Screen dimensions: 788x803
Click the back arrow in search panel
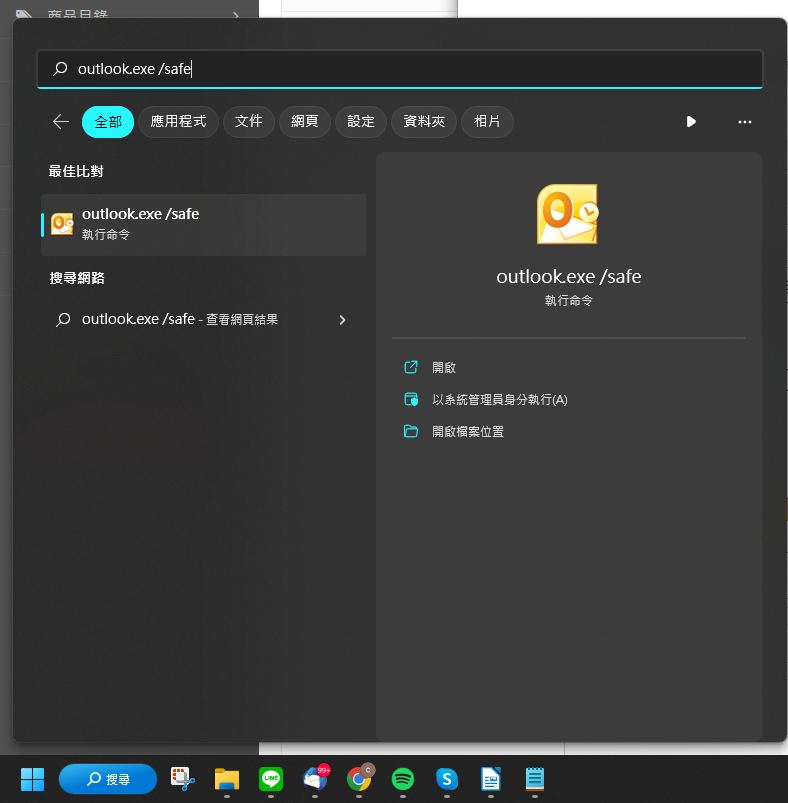click(61, 121)
